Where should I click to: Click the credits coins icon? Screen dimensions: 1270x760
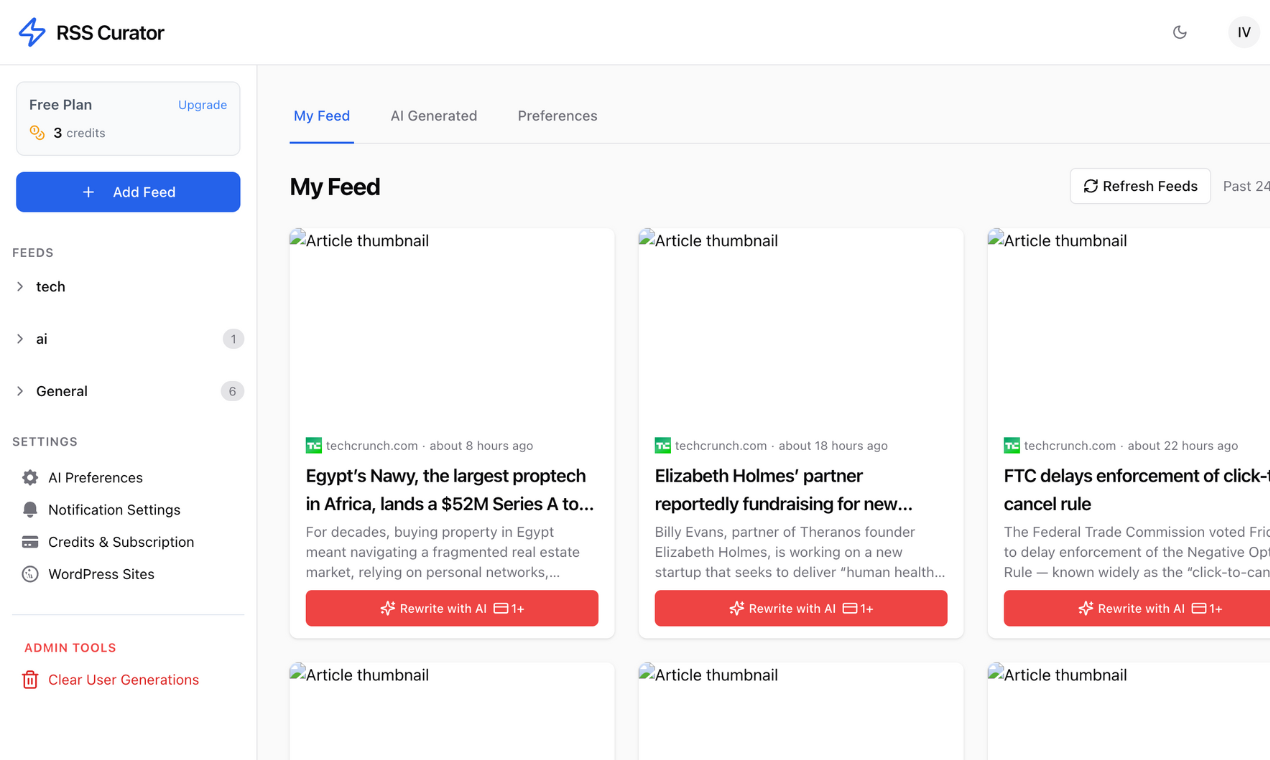point(37,132)
